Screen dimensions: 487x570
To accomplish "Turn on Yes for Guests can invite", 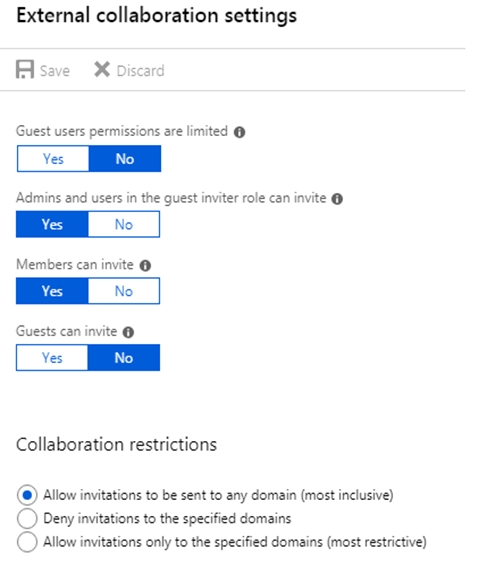I will (52, 358).
